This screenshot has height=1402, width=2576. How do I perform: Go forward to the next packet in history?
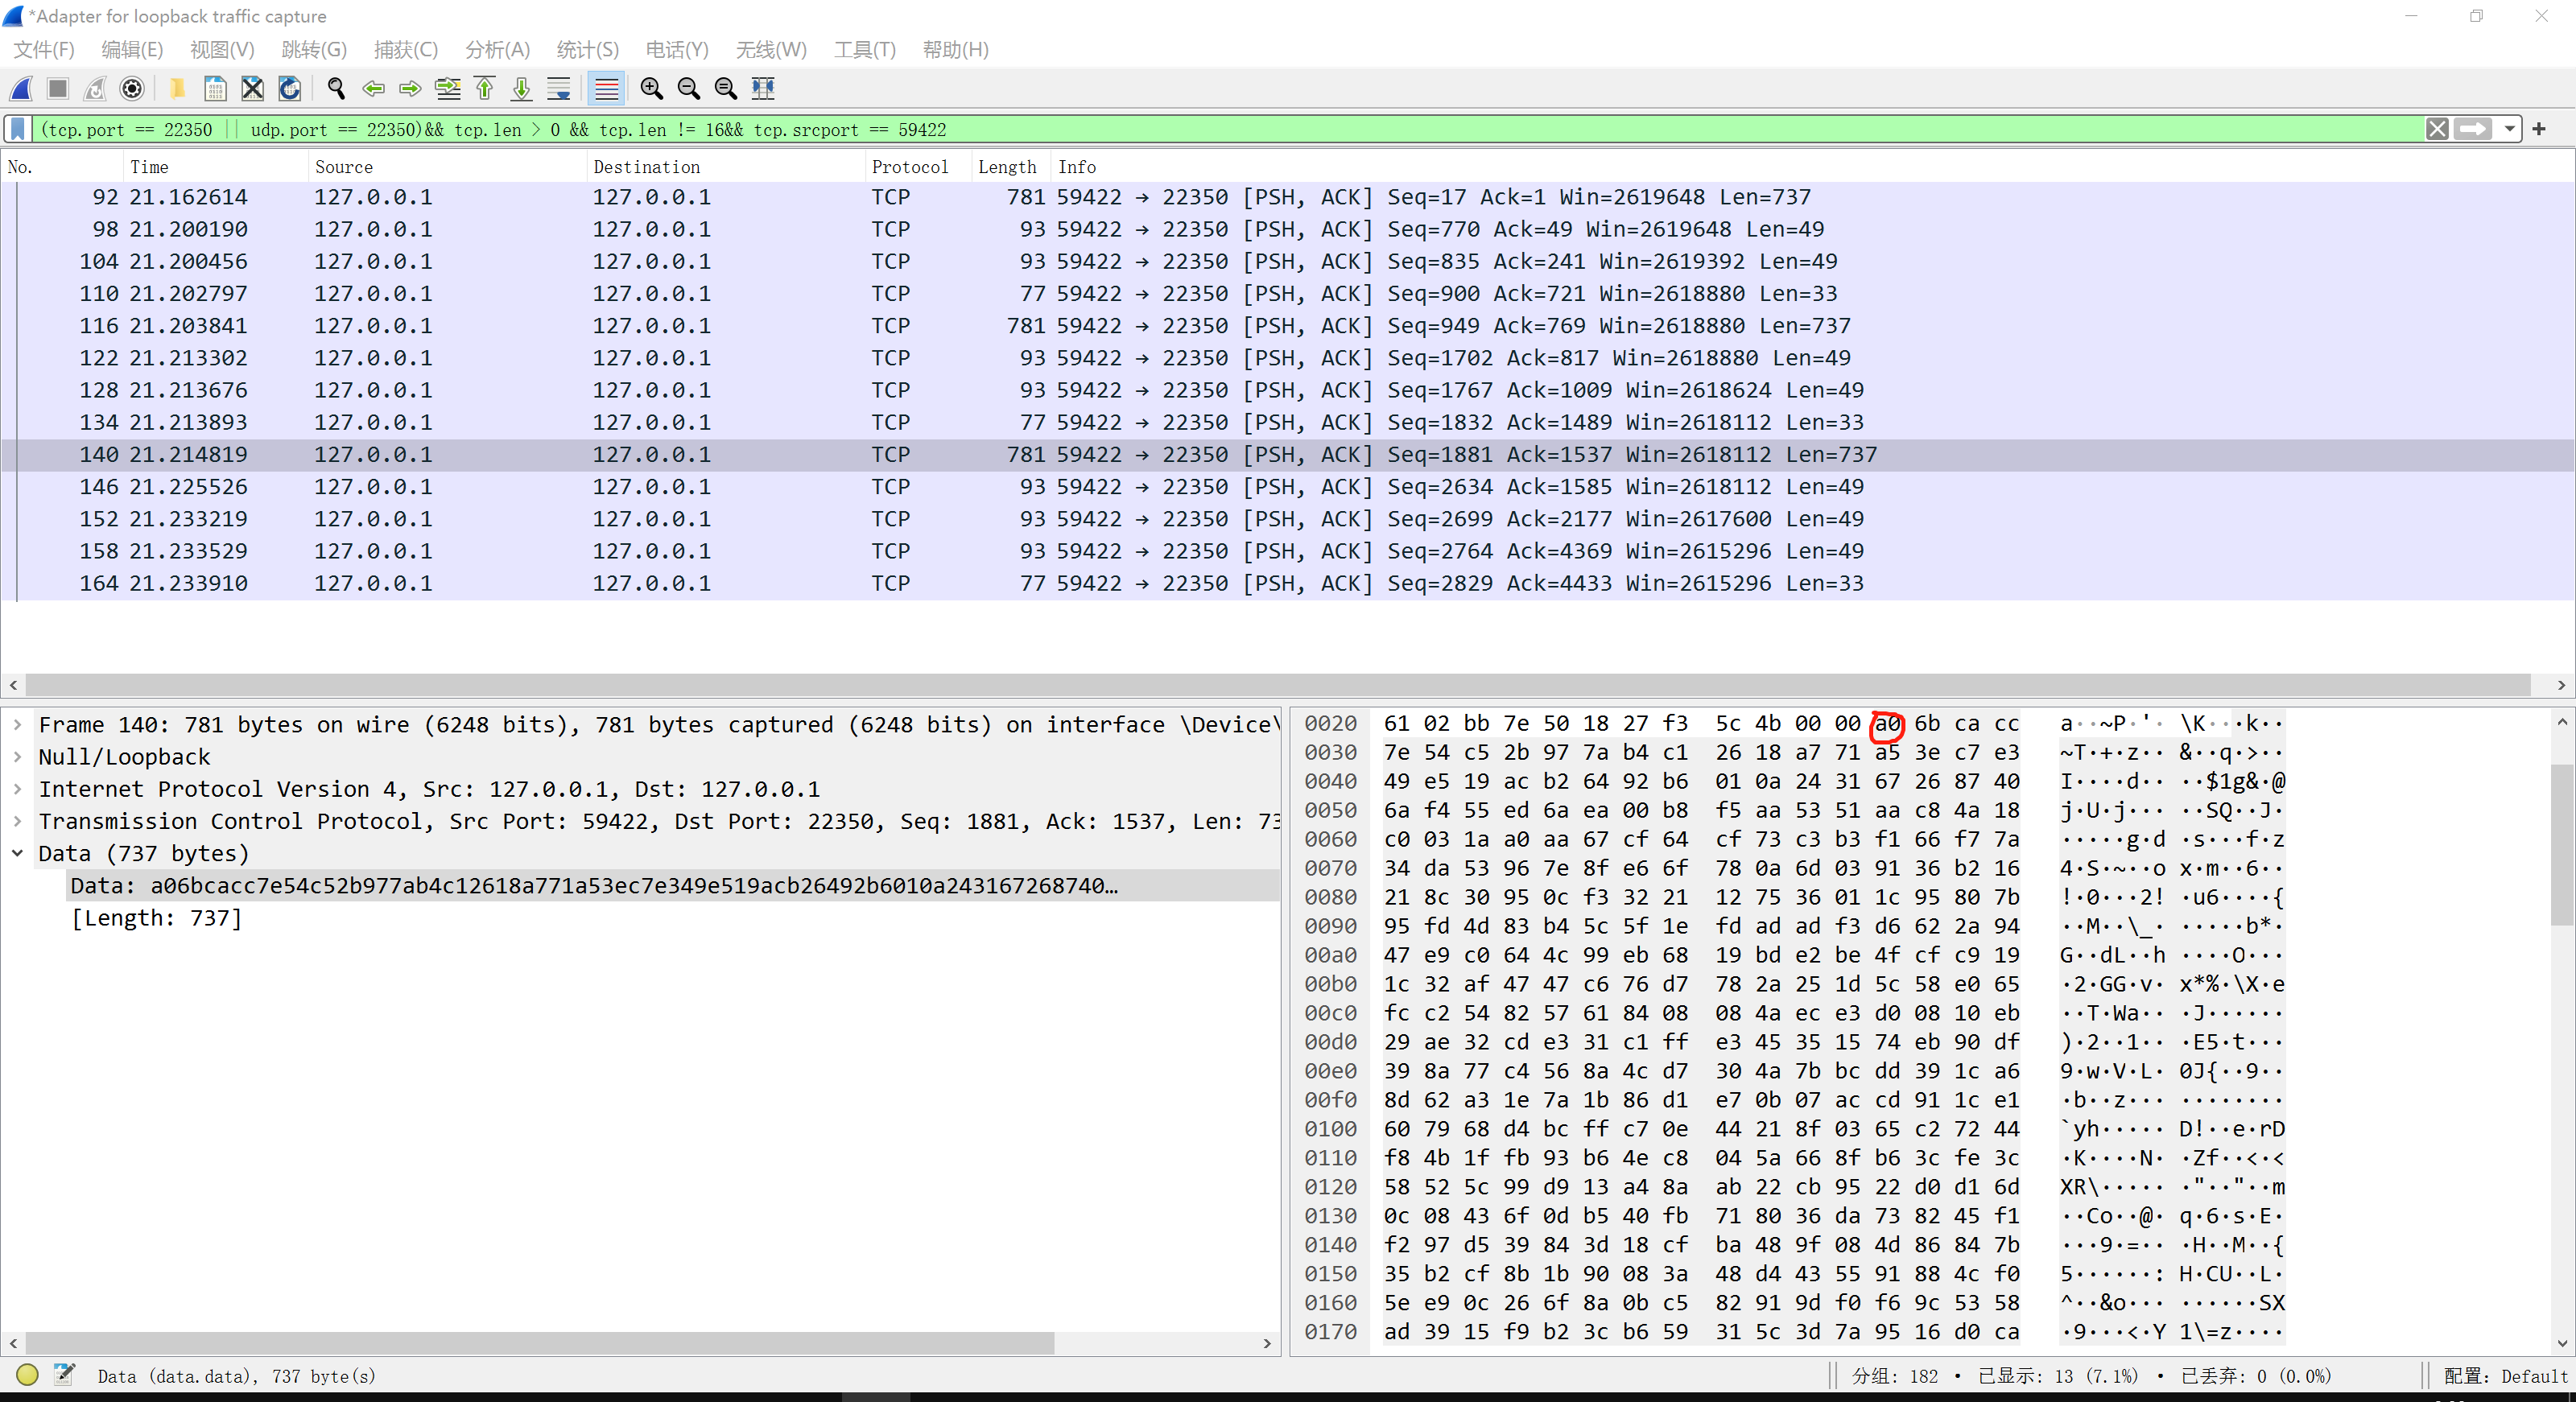[410, 89]
